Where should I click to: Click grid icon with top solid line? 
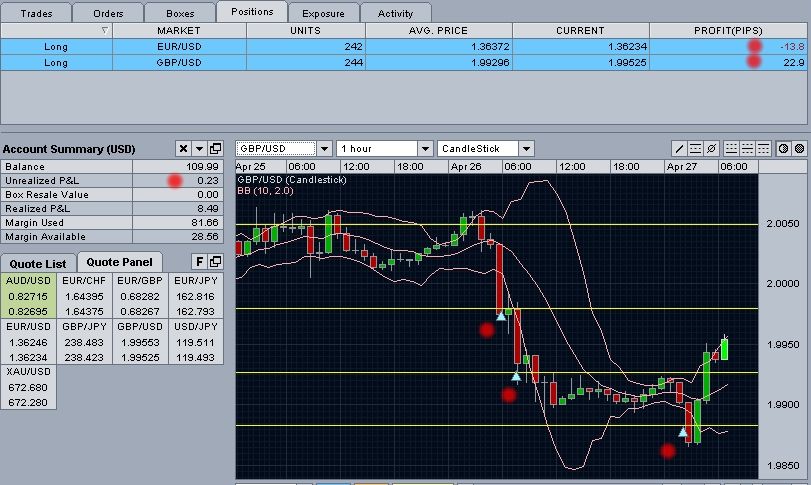(x=763, y=149)
